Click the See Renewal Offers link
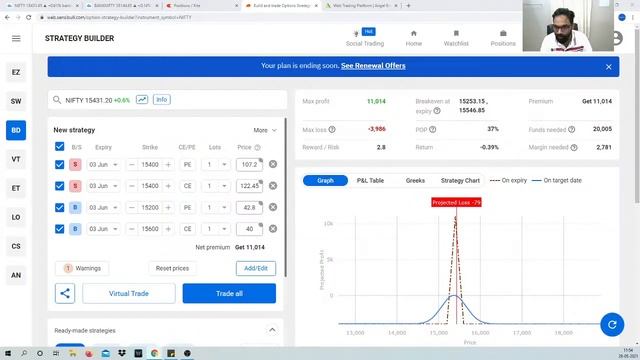640x360 pixels. point(373,66)
